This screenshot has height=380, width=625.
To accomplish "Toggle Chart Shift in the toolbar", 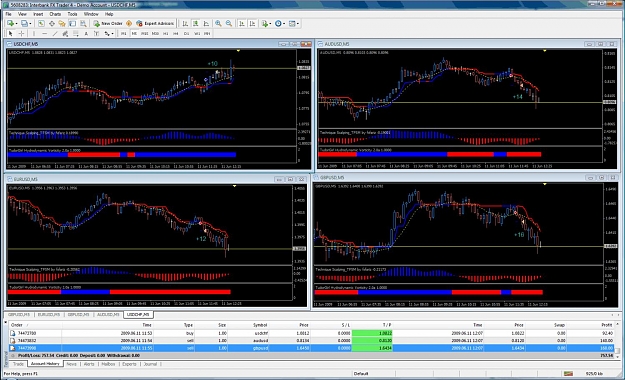I will pyautogui.click(x=252, y=24).
